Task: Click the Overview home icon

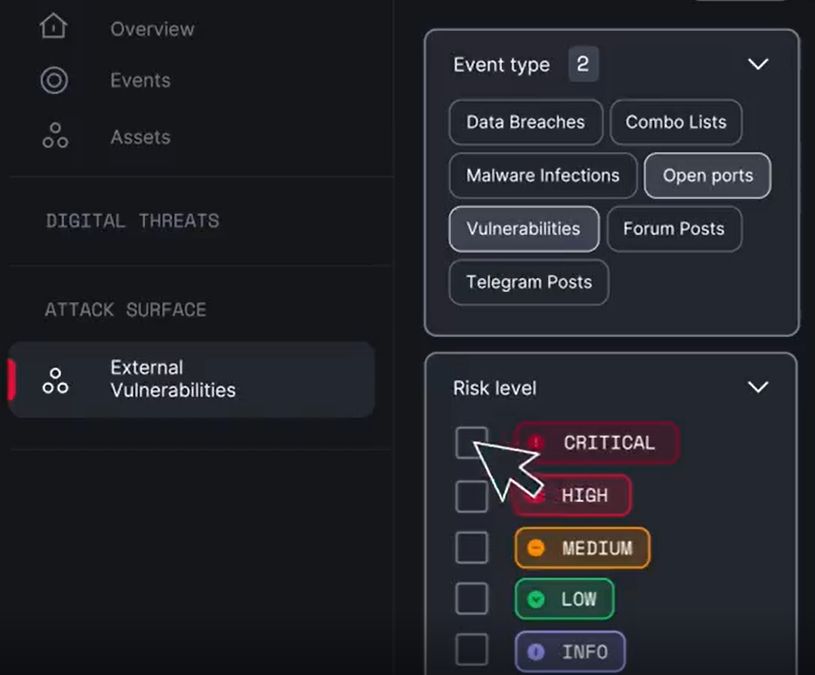Action: click(x=54, y=26)
